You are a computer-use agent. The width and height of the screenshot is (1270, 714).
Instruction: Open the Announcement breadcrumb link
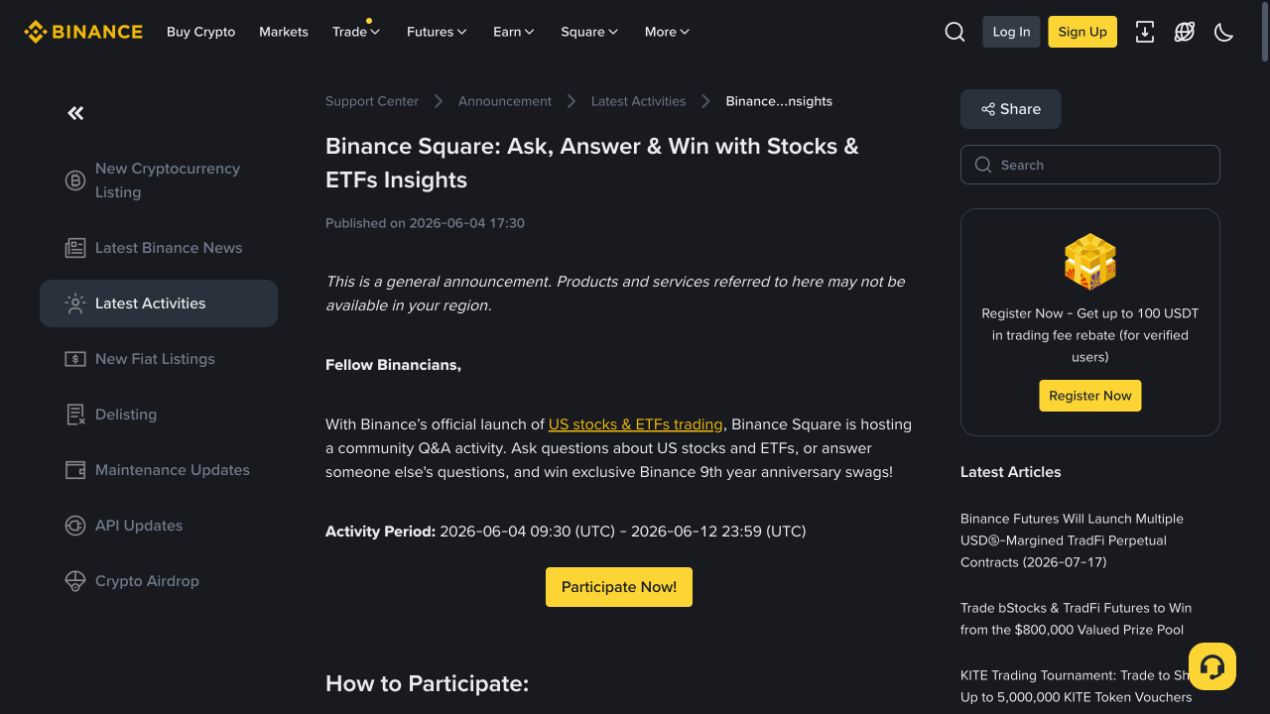[x=505, y=101]
